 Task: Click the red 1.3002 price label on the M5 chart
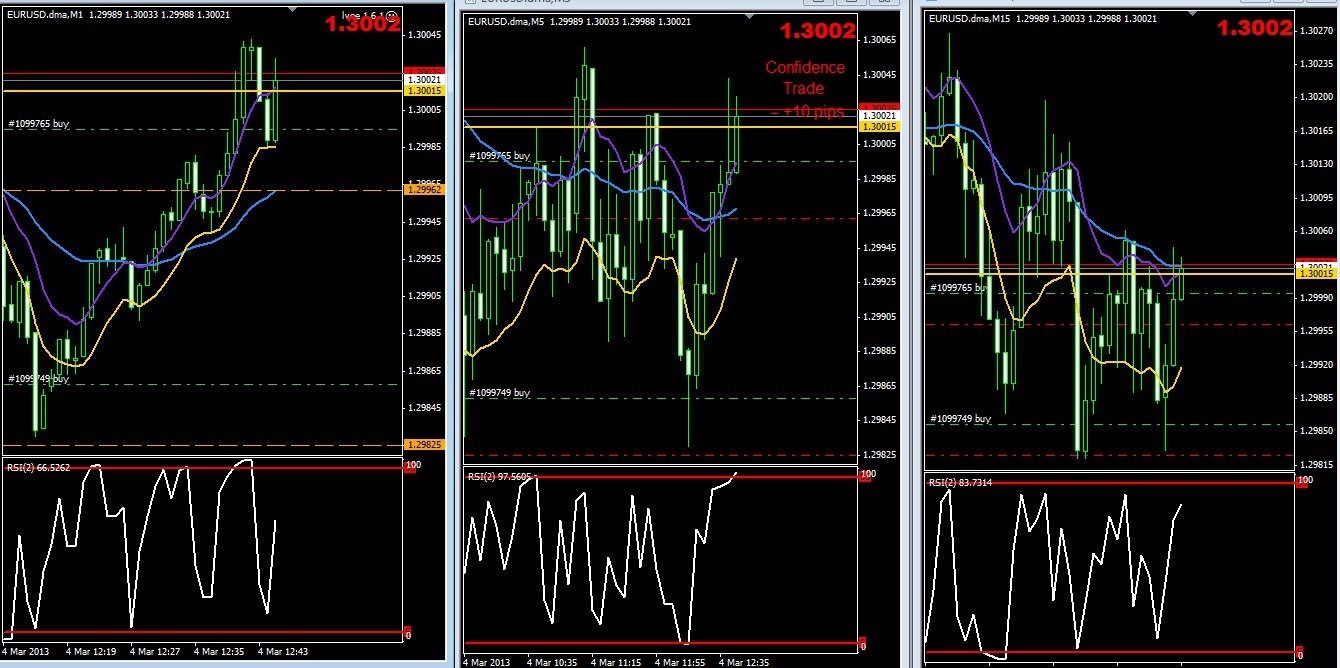click(817, 31)
